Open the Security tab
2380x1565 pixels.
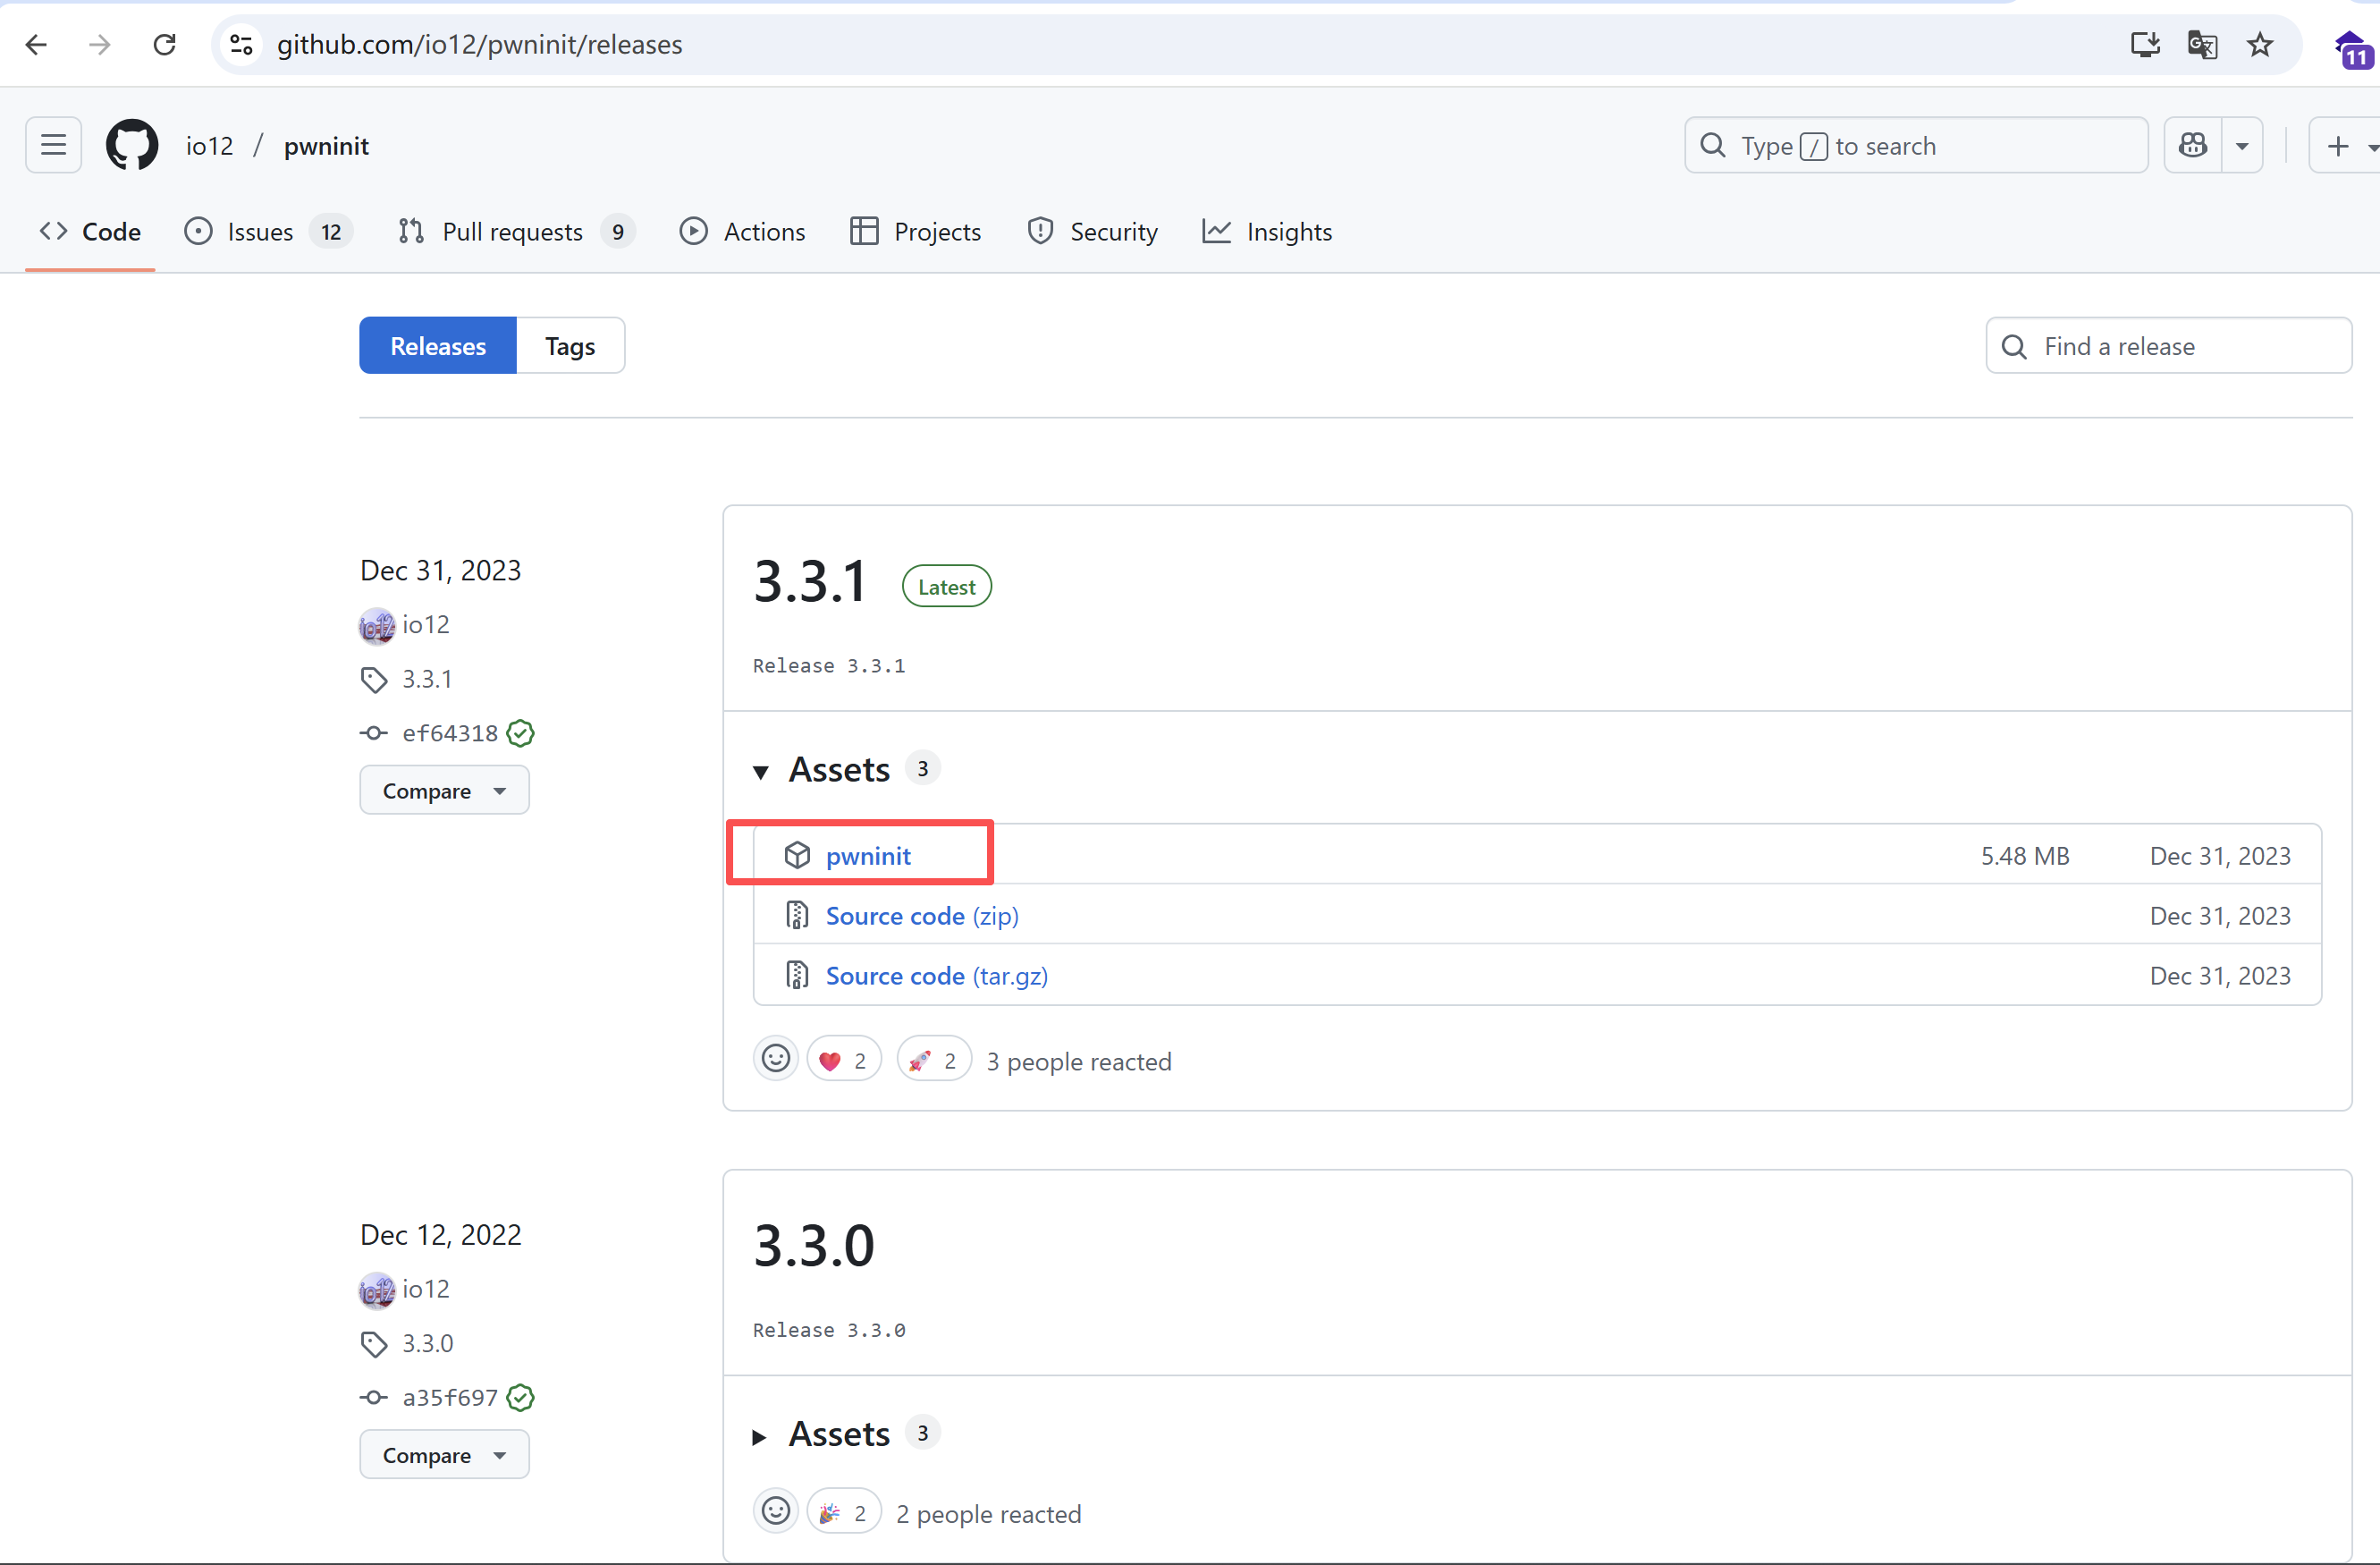click(x=1092, y=232)
